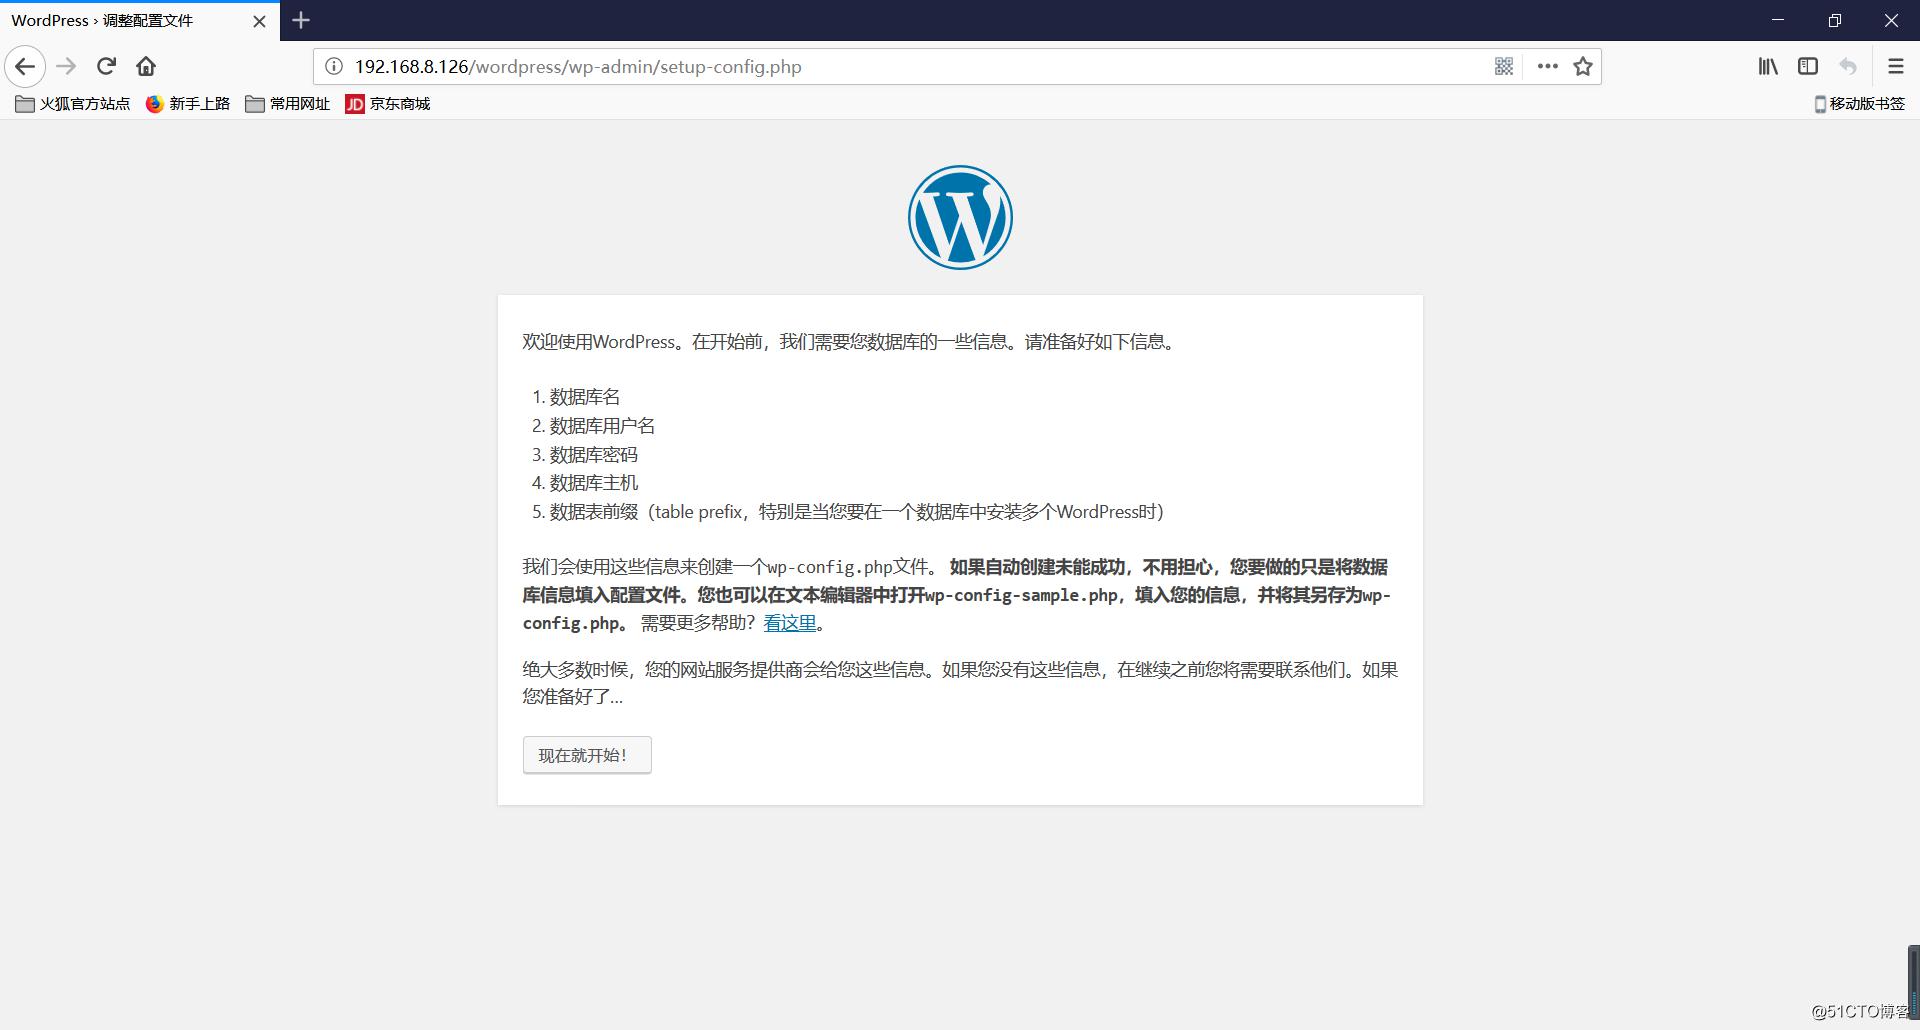Open 火狐官方站点 bookmark folder

point(73,104)
